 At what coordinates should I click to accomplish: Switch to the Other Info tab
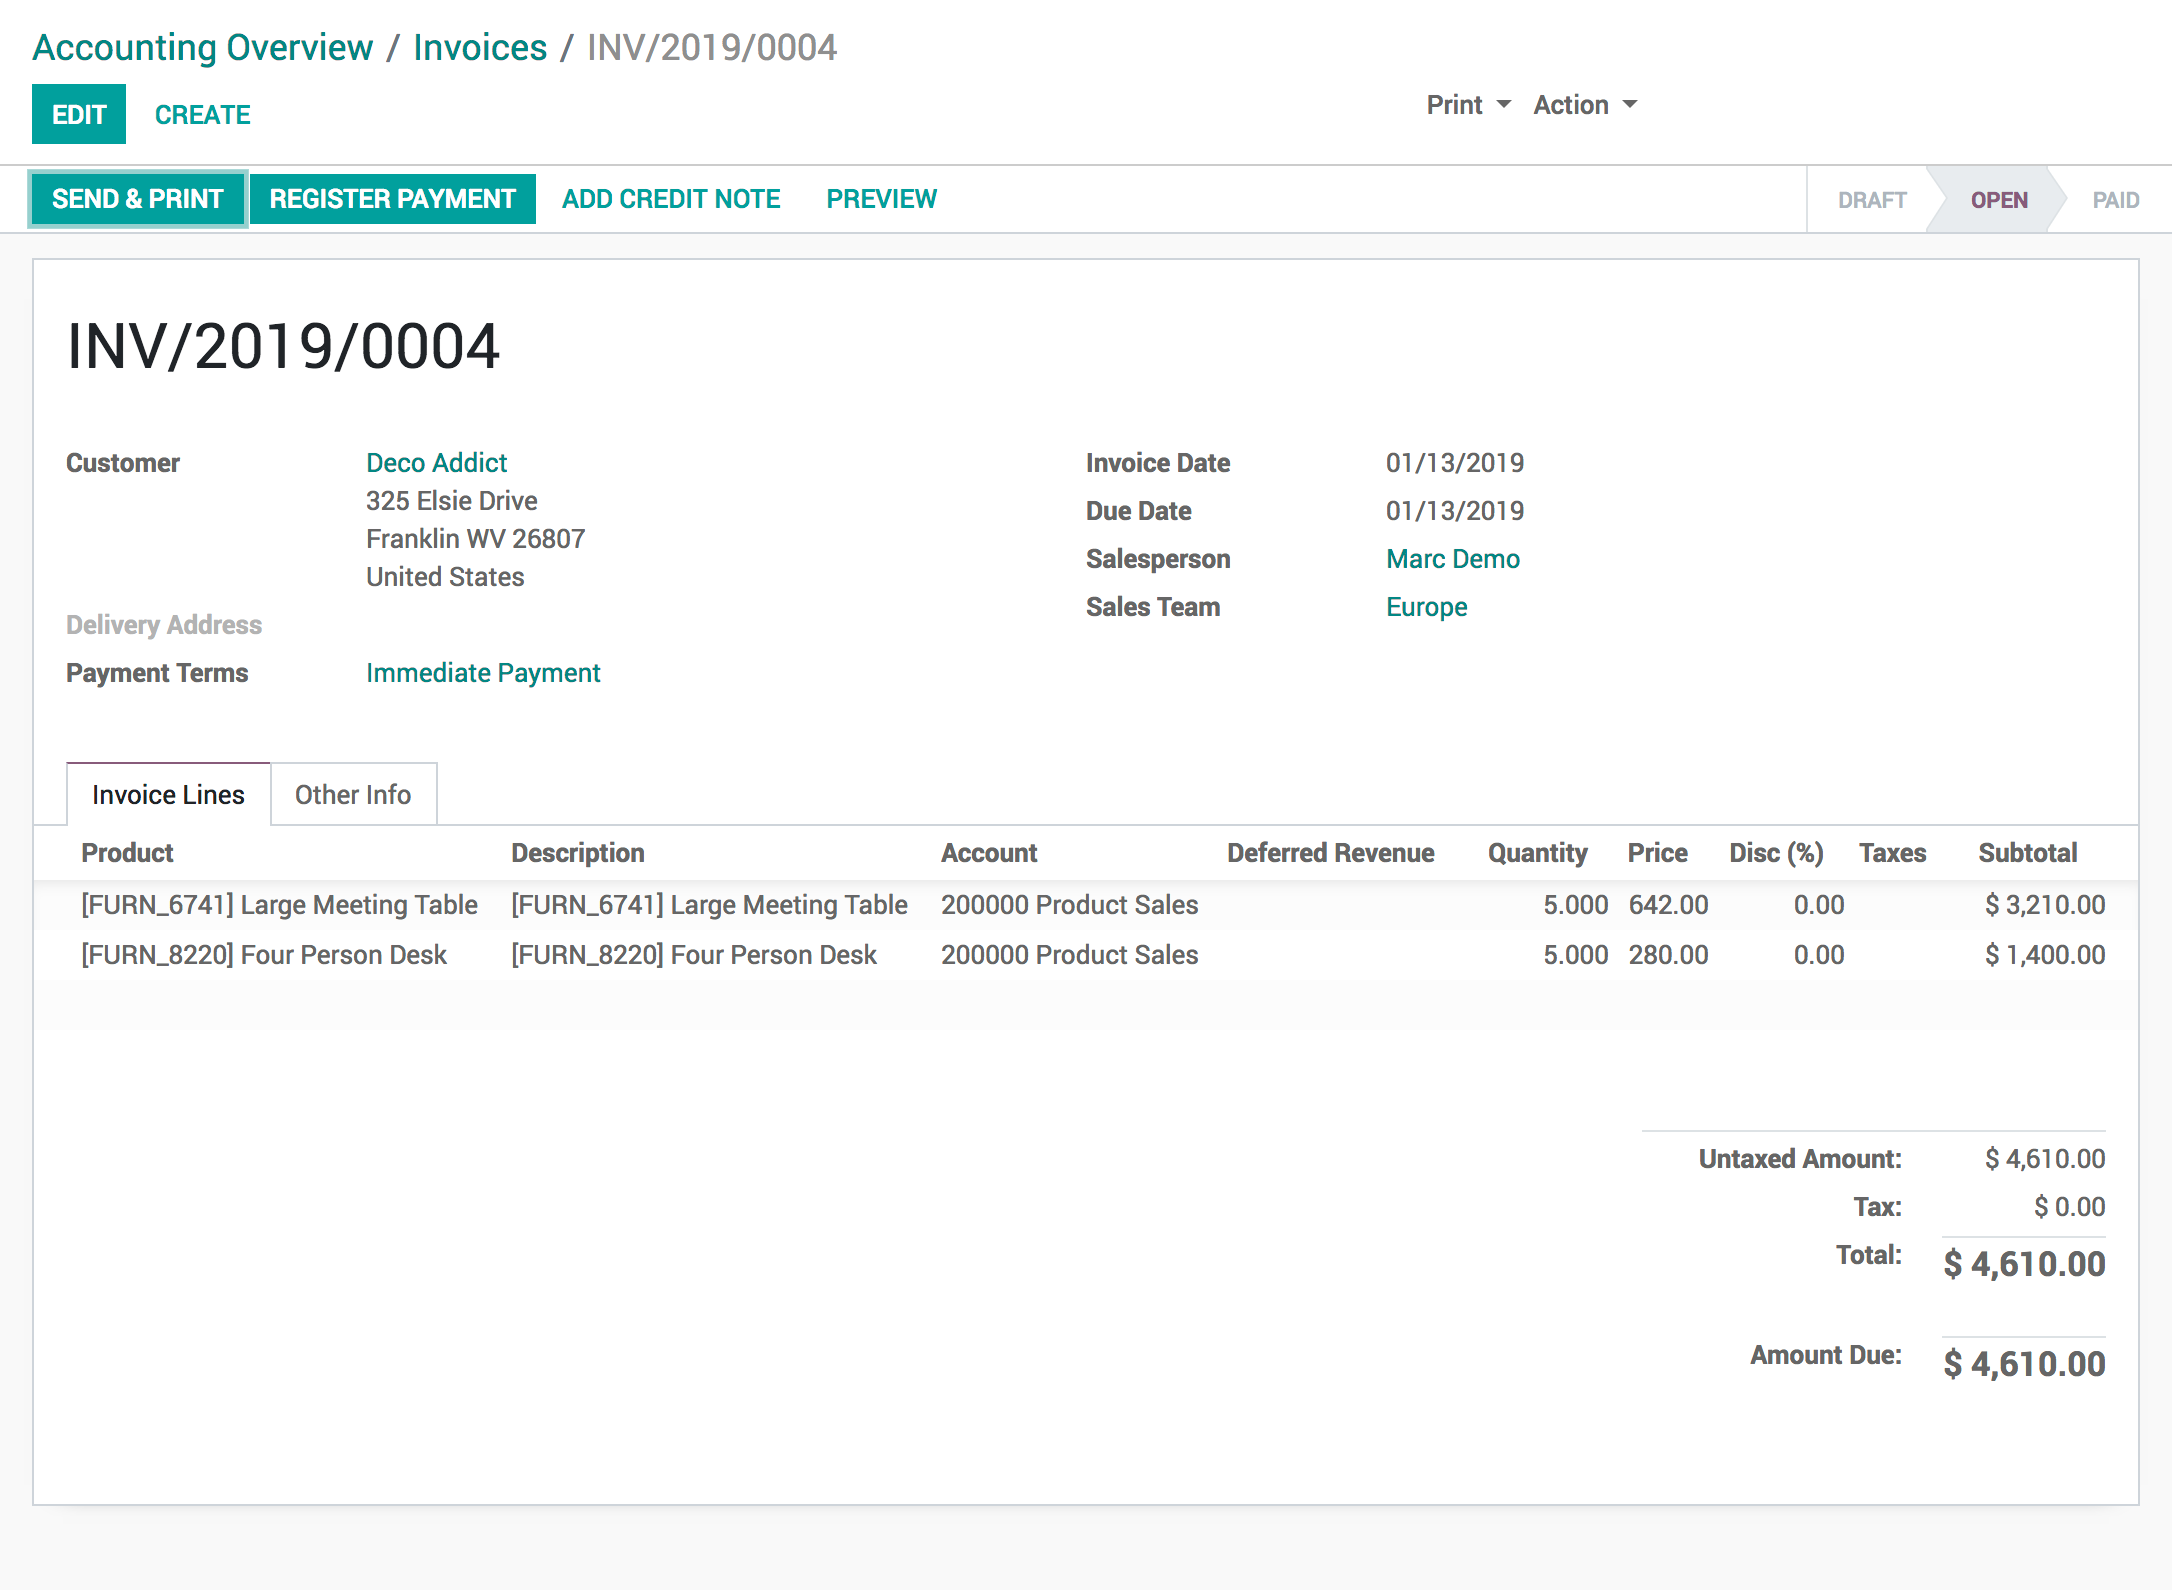352,792
